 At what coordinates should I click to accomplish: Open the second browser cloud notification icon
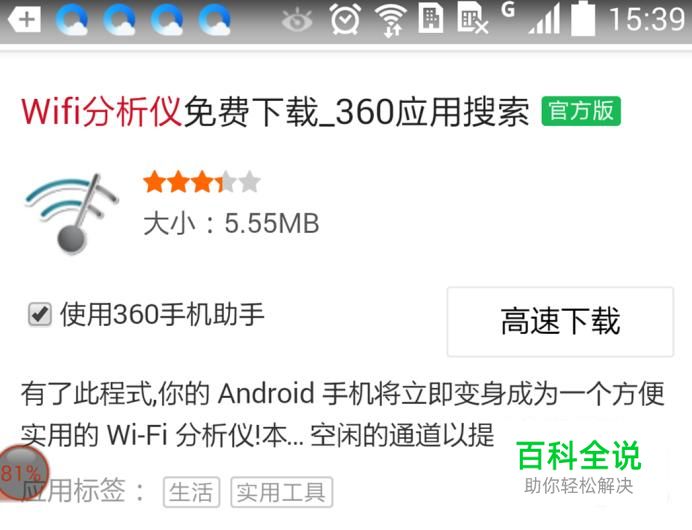[120, 20]
